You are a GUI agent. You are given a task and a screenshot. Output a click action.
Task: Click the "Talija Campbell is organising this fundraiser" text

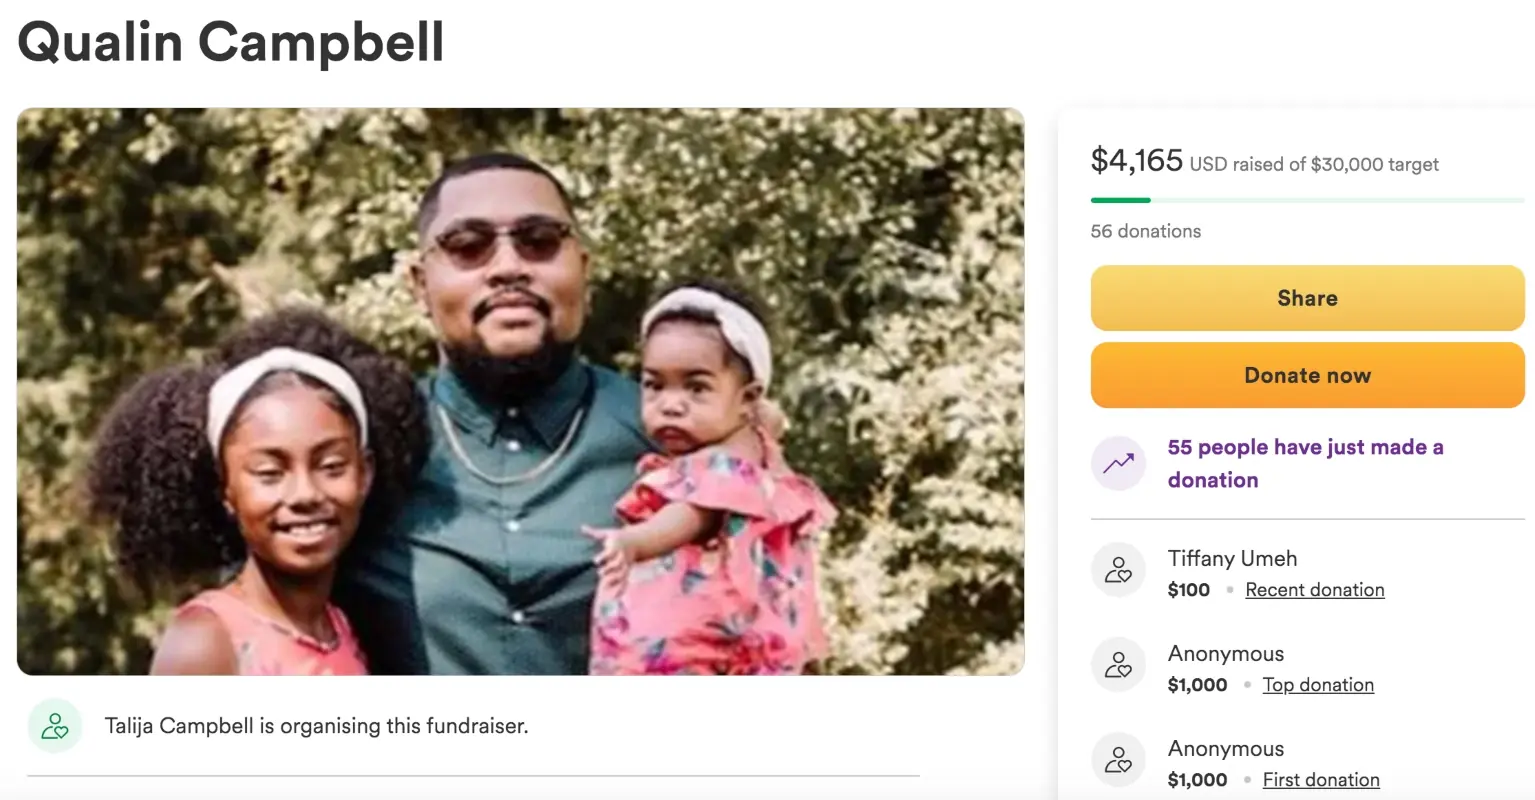pos(316,726)
